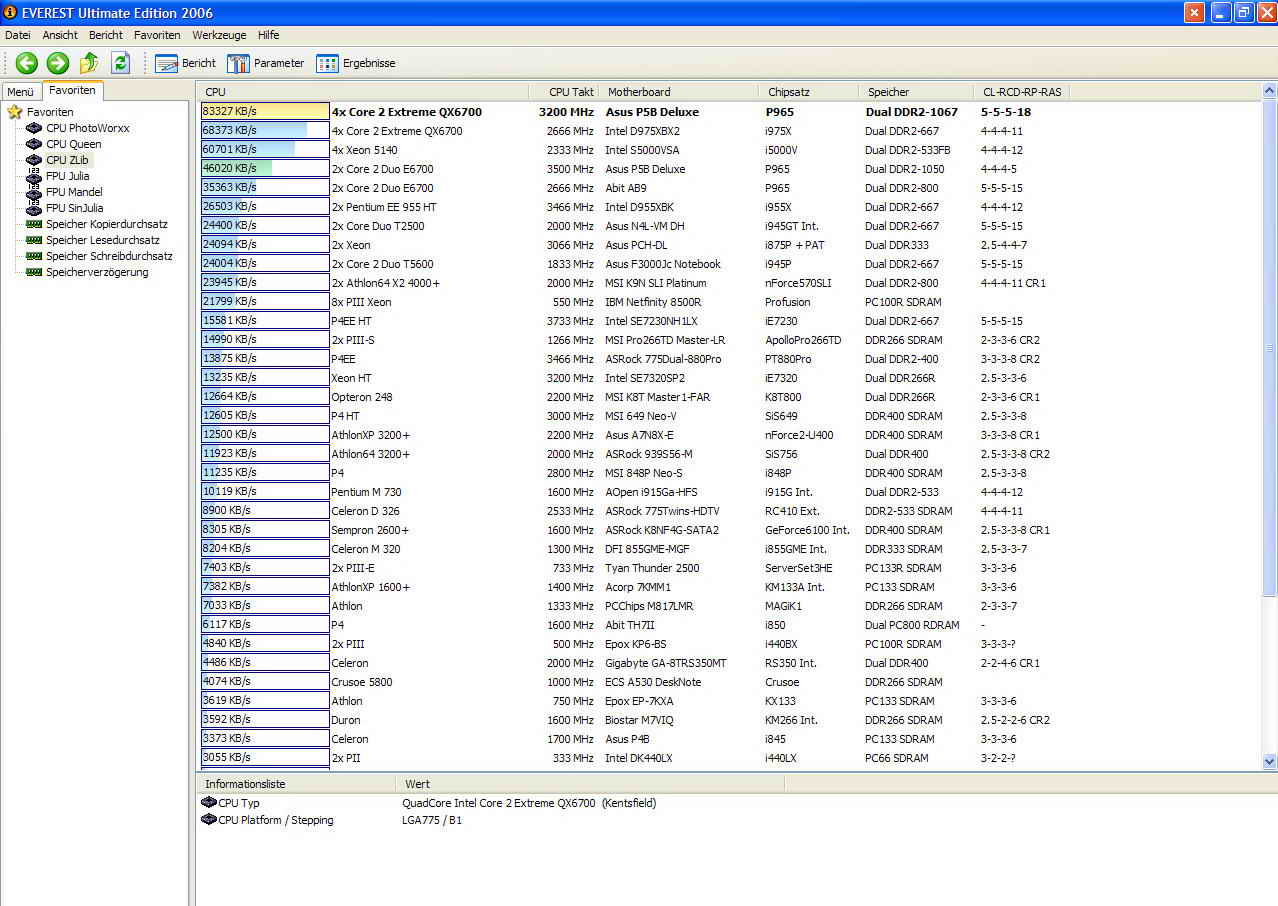
Task: Select Speicher Lesedurchsatz in tree
Action: (103, 240)
